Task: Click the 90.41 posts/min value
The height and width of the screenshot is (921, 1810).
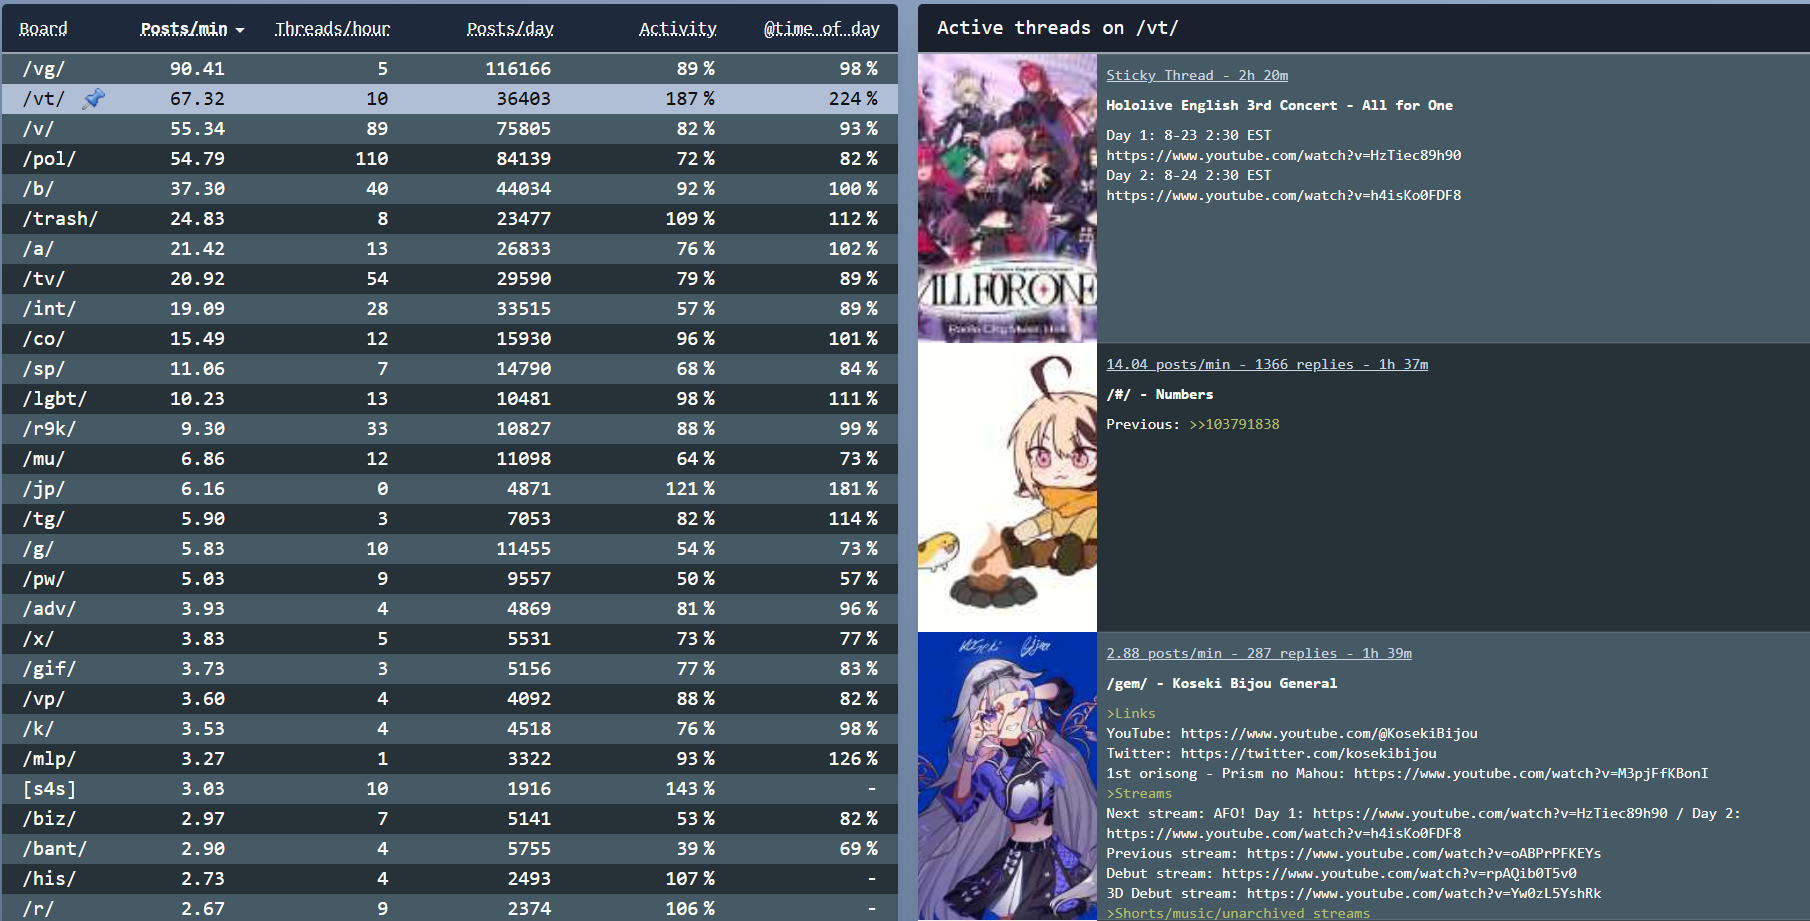Action: point(197,68)
